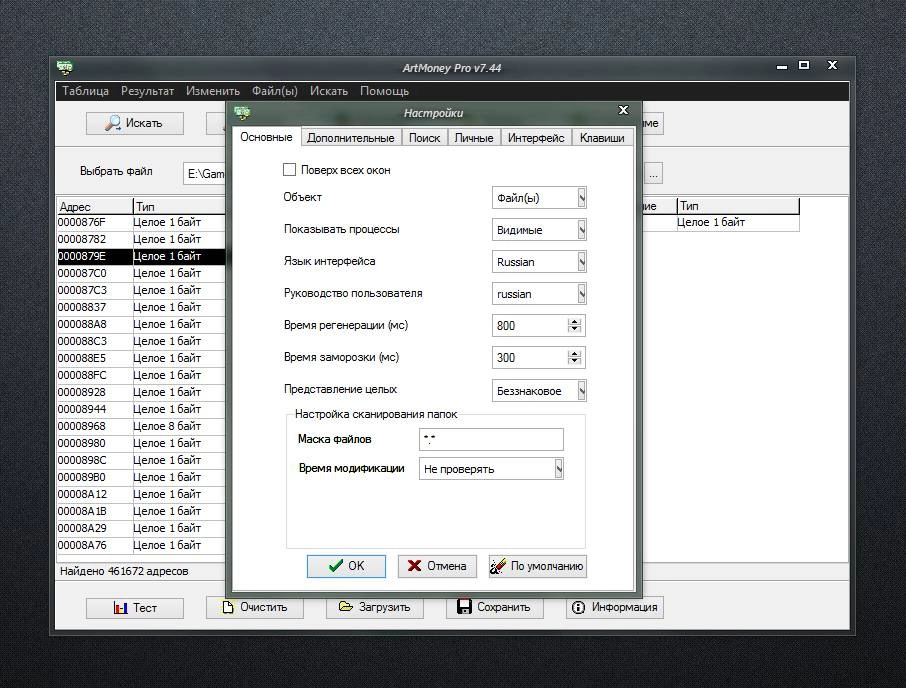Image resolution: width=906 pixels, height=688 pixels.
Task: Open the Объект dropdown
Action: click(582, 198)
